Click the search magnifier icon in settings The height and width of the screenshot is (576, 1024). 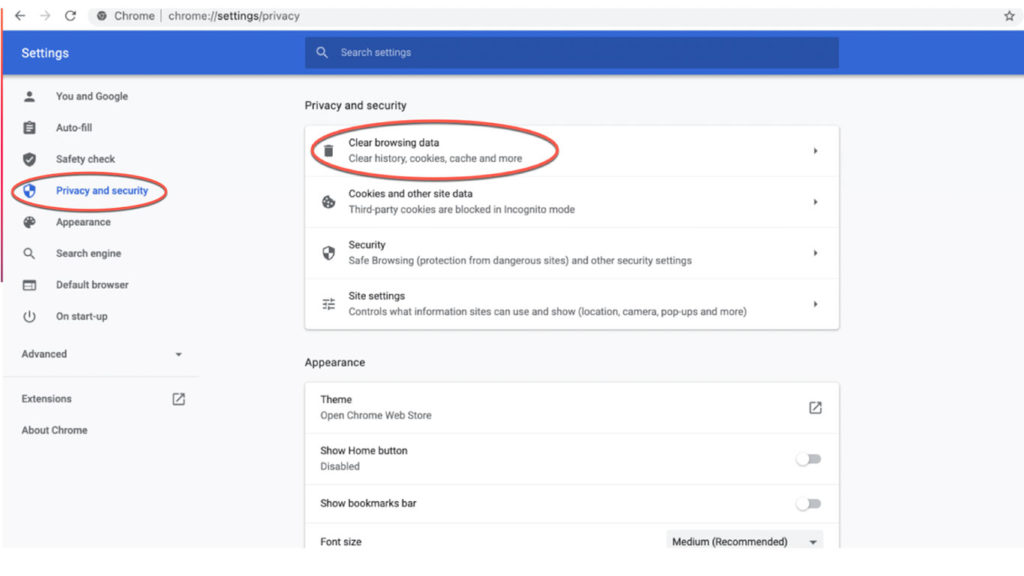pyautogui.click(x=322, y=52)
